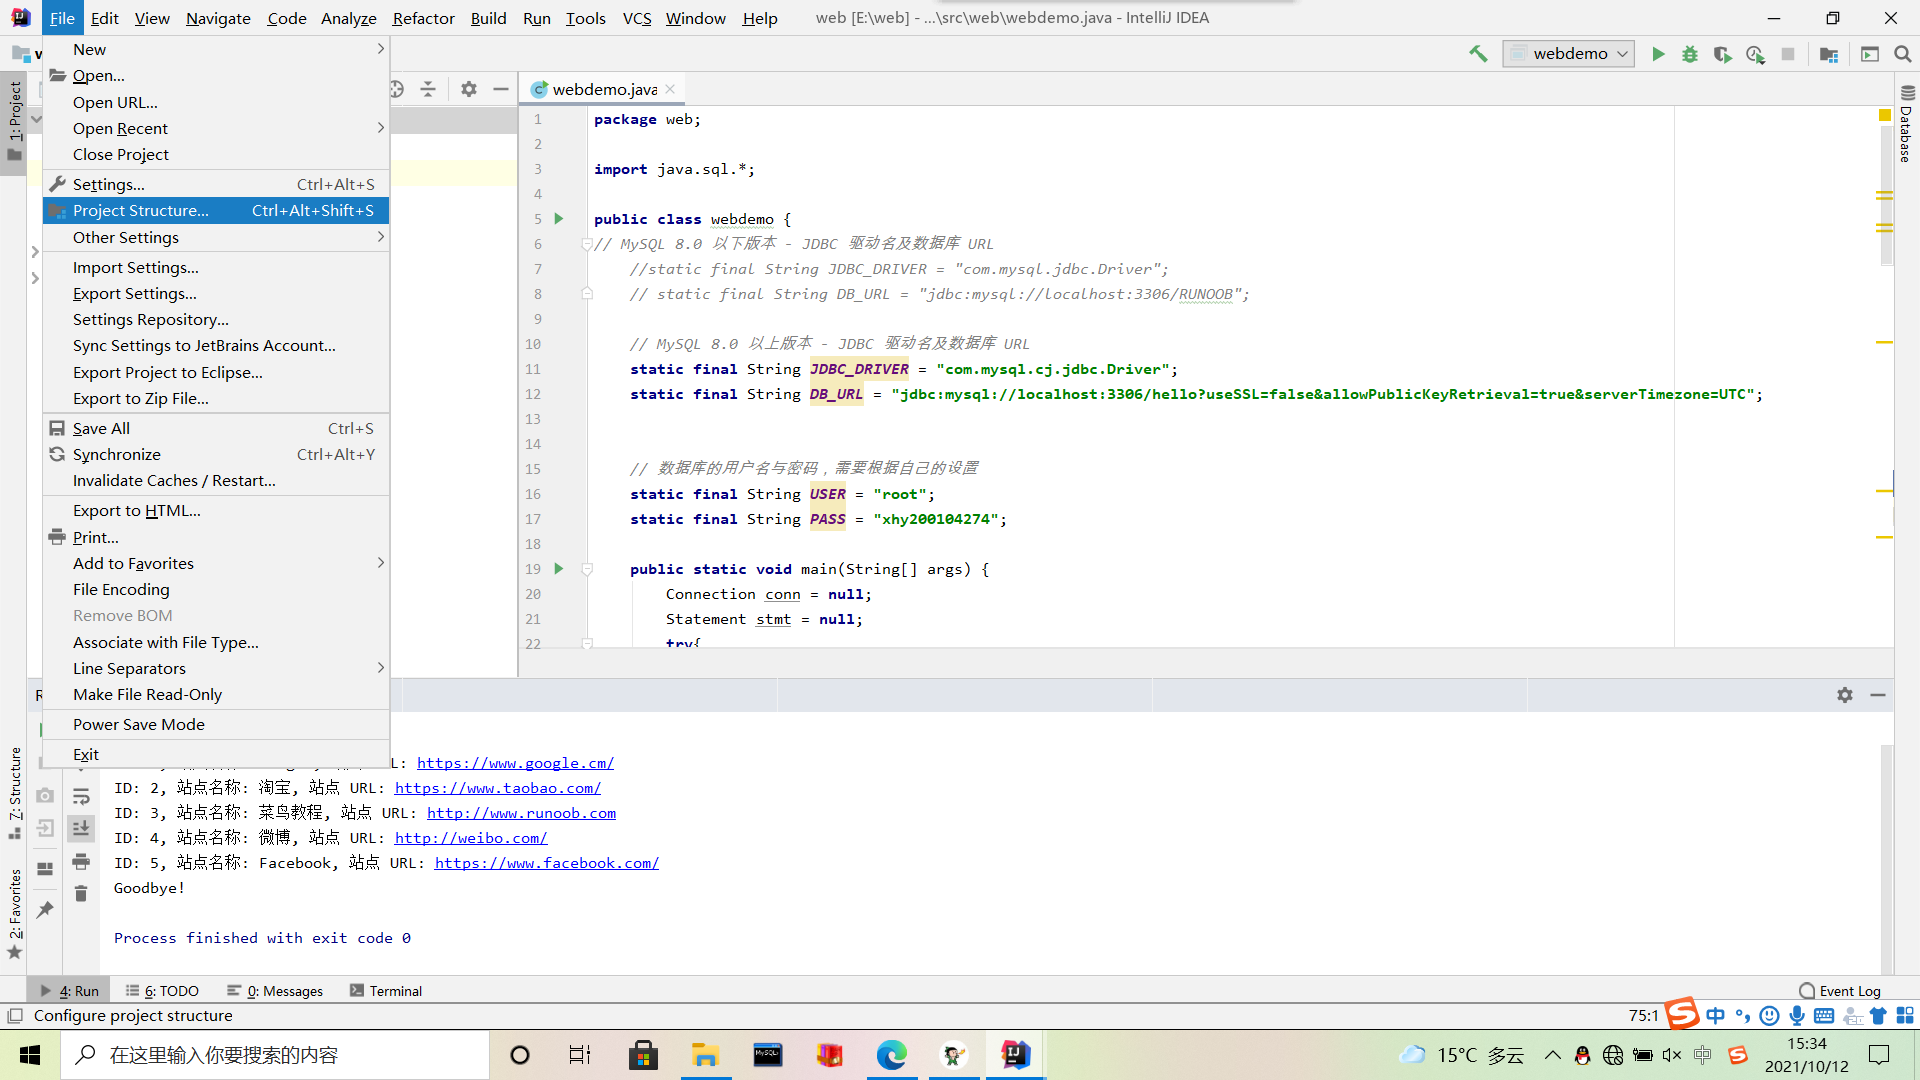Viewport: 1920px width, 1080px height.
Task: Click project panel settings gear icon
Action: tap(469, 89)
